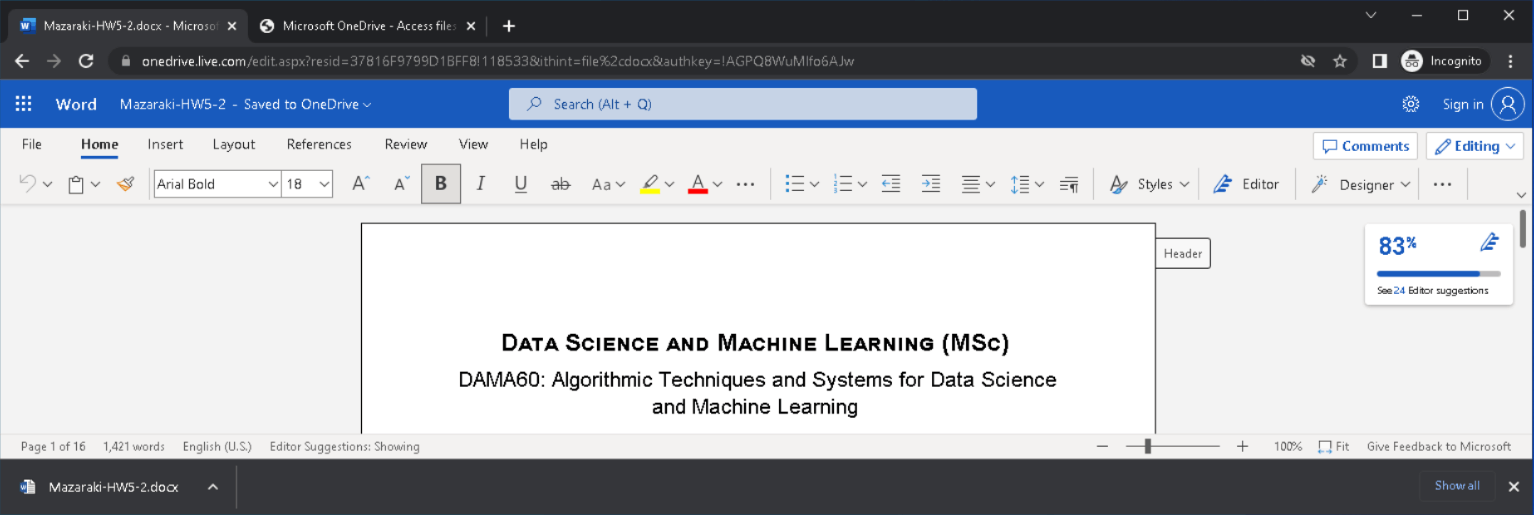Adjust the zoom slider handle

pos(1148,446)
